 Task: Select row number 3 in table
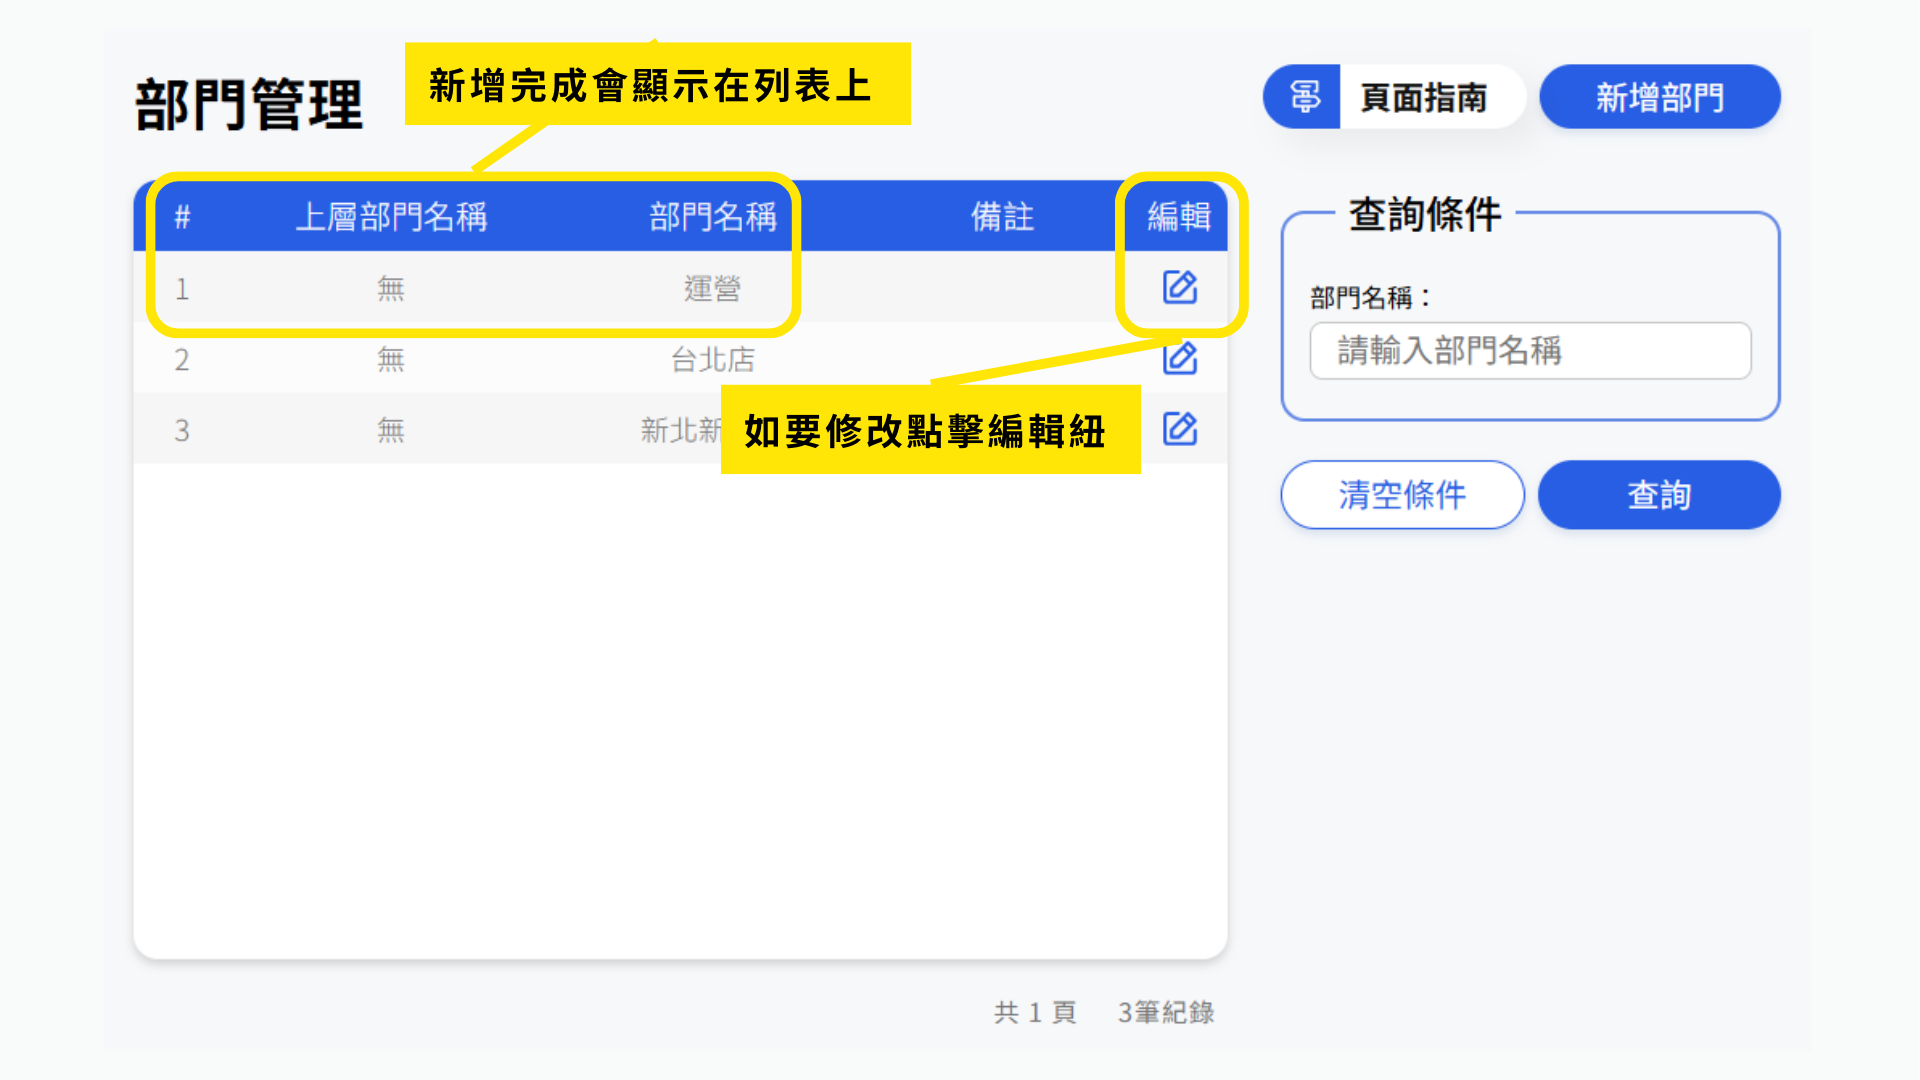tap(182, 430)
